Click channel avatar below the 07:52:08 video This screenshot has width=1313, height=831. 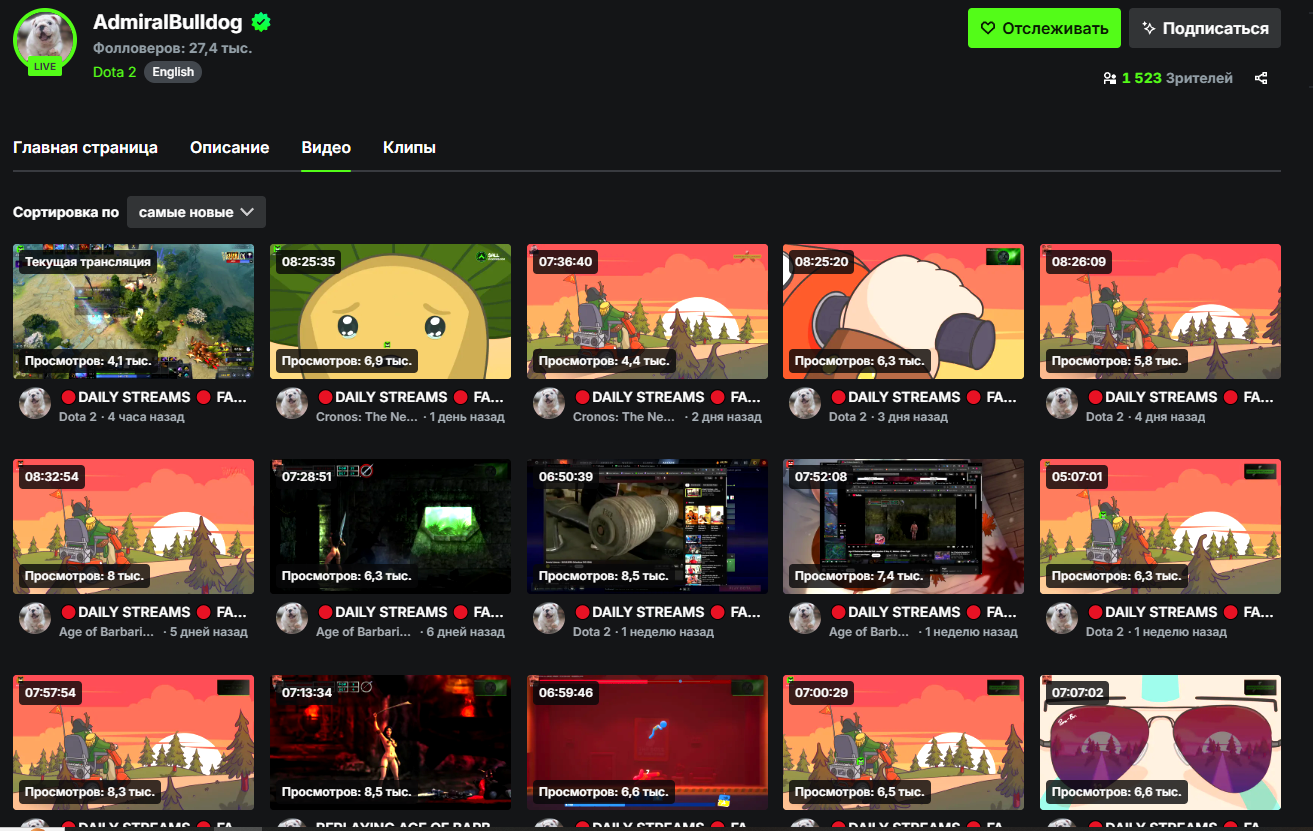point(805,618)
